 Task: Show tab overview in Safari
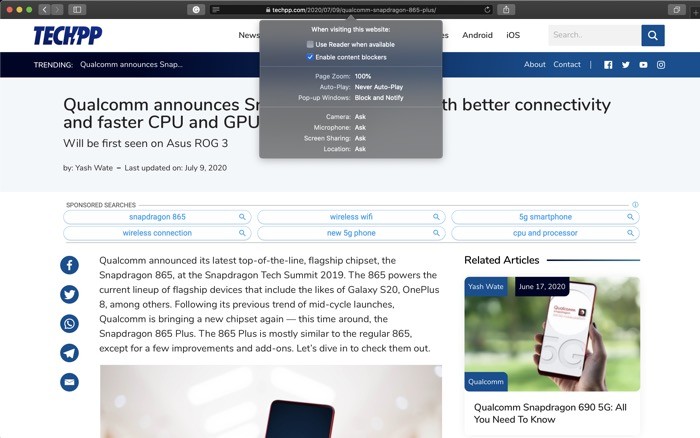pos(676,9)
